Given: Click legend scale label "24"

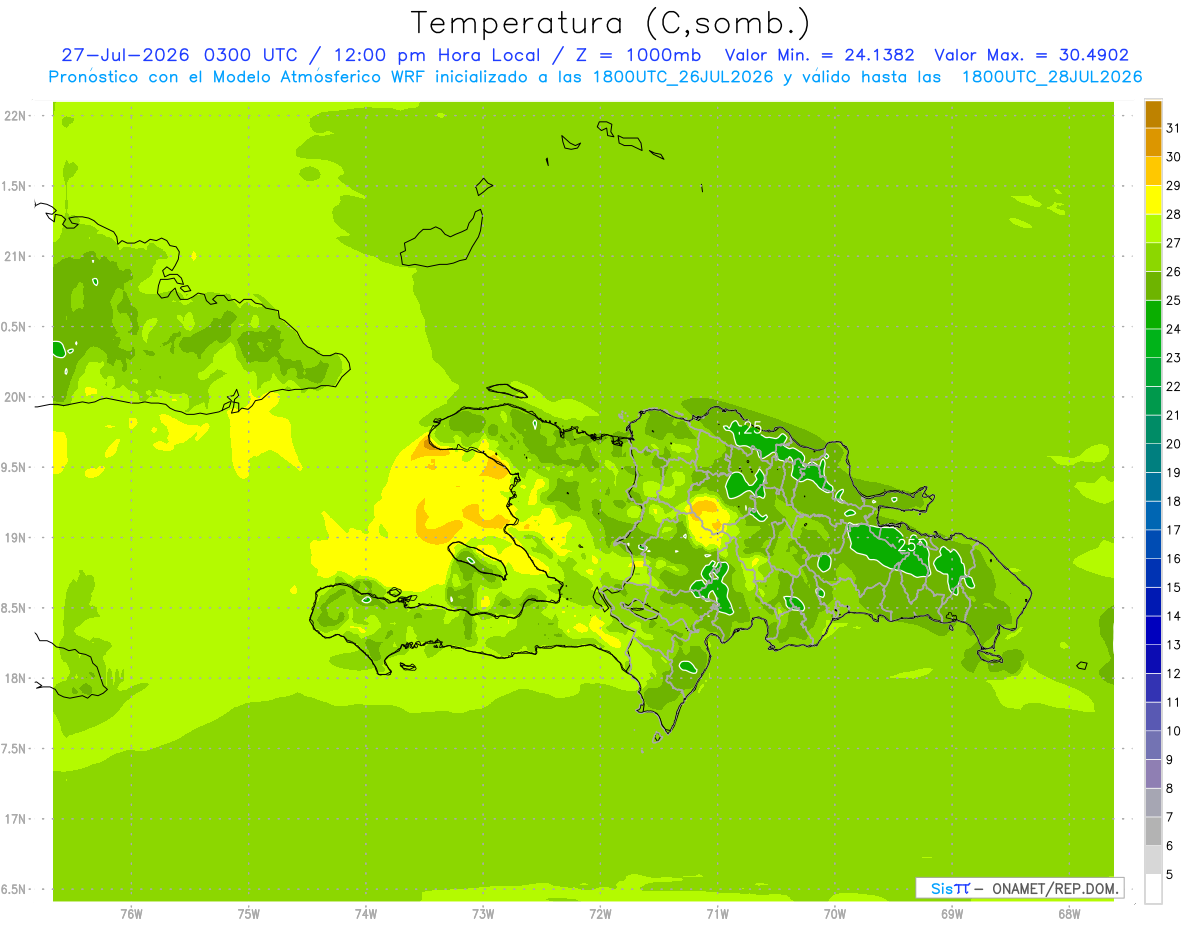Looking at the screenshot, I should [x=1173, y=329].
